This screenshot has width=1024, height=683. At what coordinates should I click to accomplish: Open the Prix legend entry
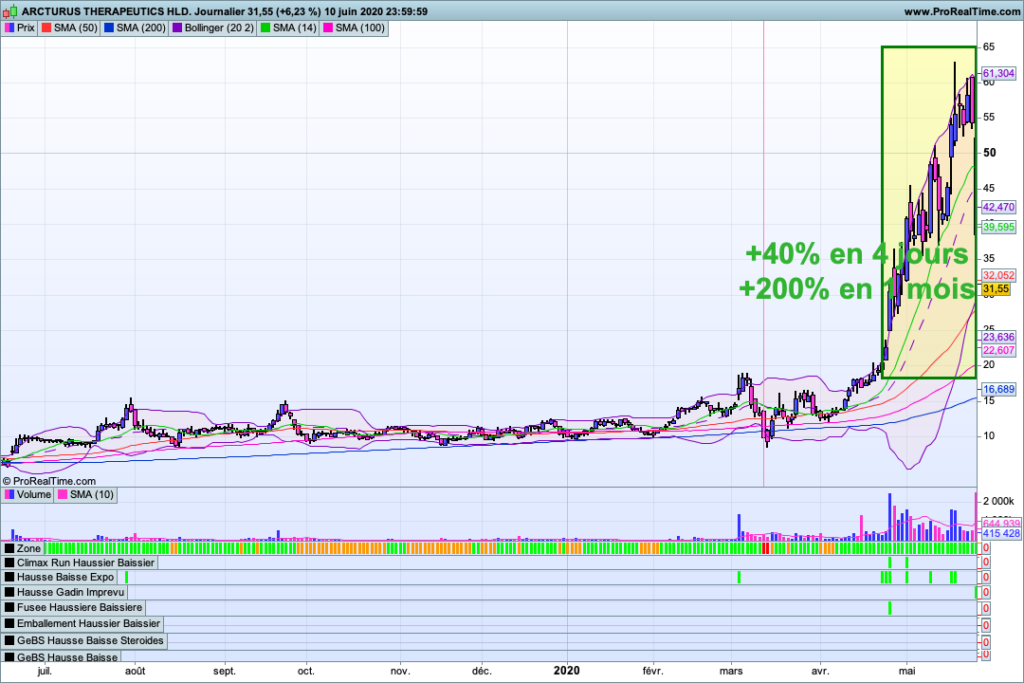click(x=20, y=28)
